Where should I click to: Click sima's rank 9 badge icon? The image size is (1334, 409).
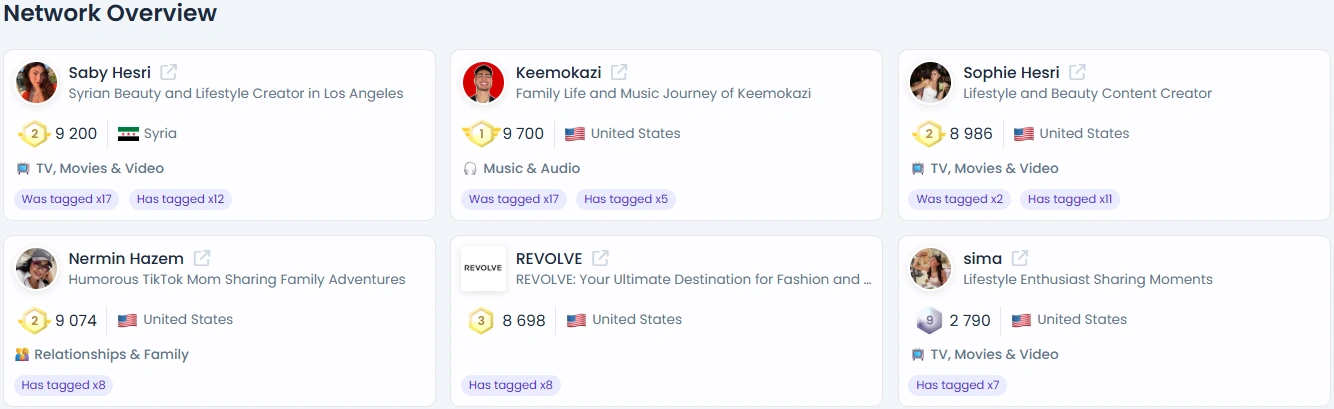pyautogui.click(x=929, y=320)
